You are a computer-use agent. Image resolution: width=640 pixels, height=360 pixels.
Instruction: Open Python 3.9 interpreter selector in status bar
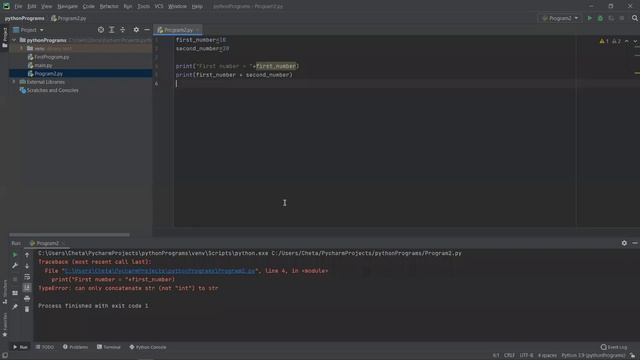click(x=593, y=356)
